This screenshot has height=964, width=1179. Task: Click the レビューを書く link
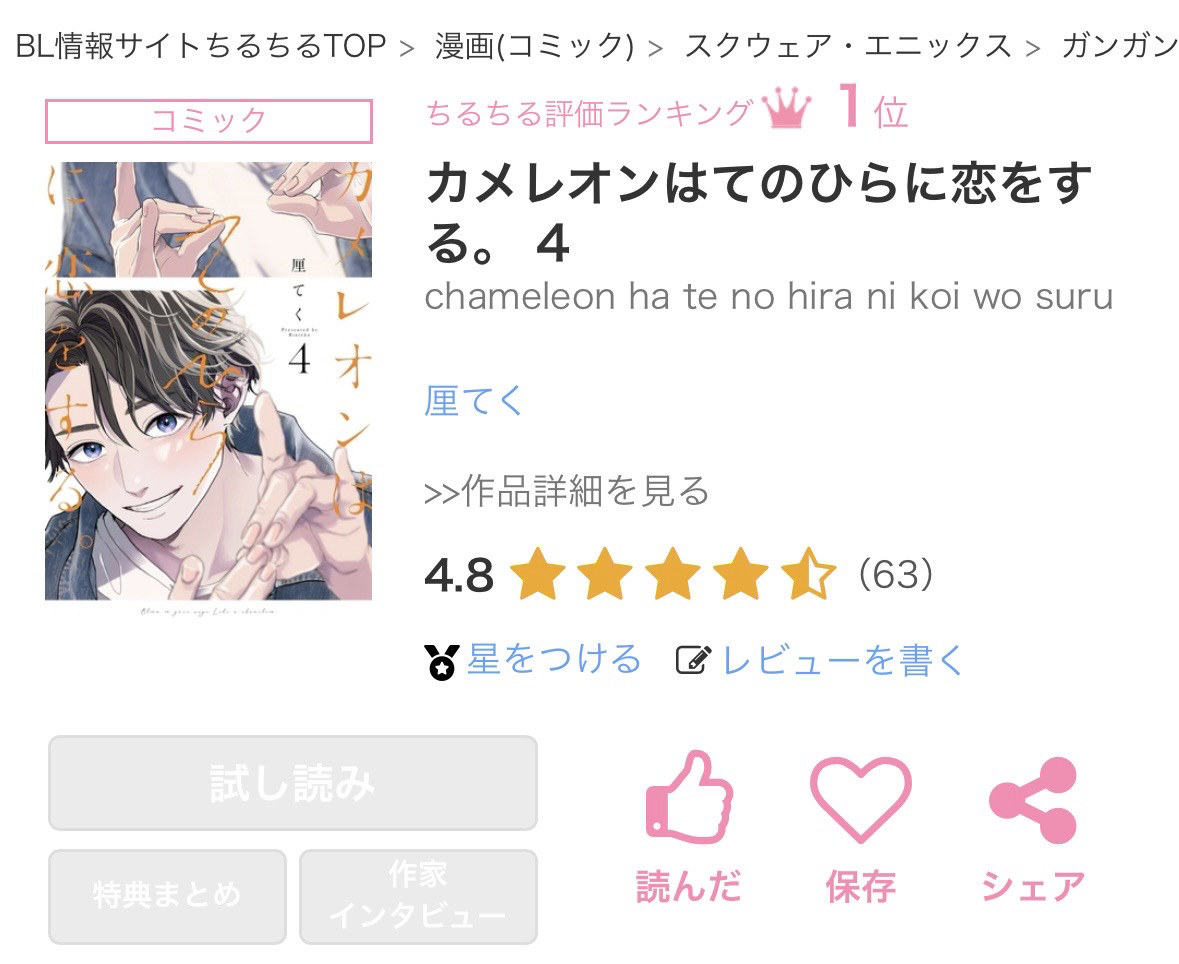842,660
